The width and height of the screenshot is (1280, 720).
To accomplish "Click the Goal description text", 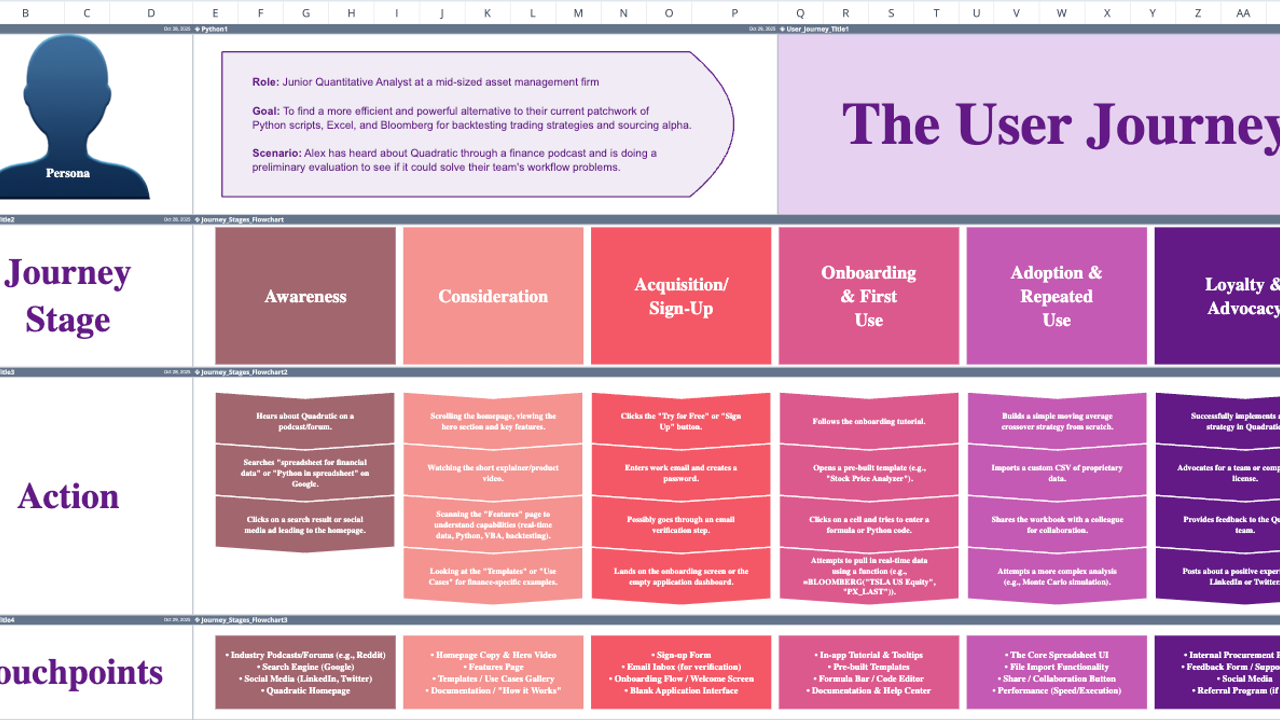I will 471,118.
